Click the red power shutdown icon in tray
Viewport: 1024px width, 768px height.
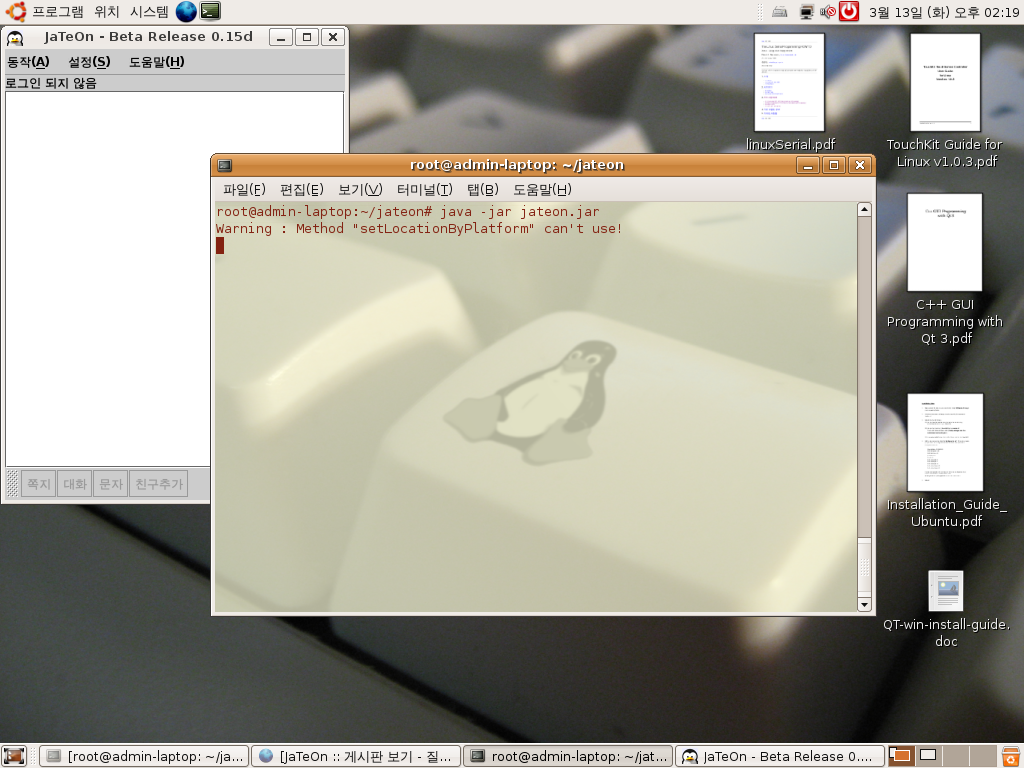[848, 11]
